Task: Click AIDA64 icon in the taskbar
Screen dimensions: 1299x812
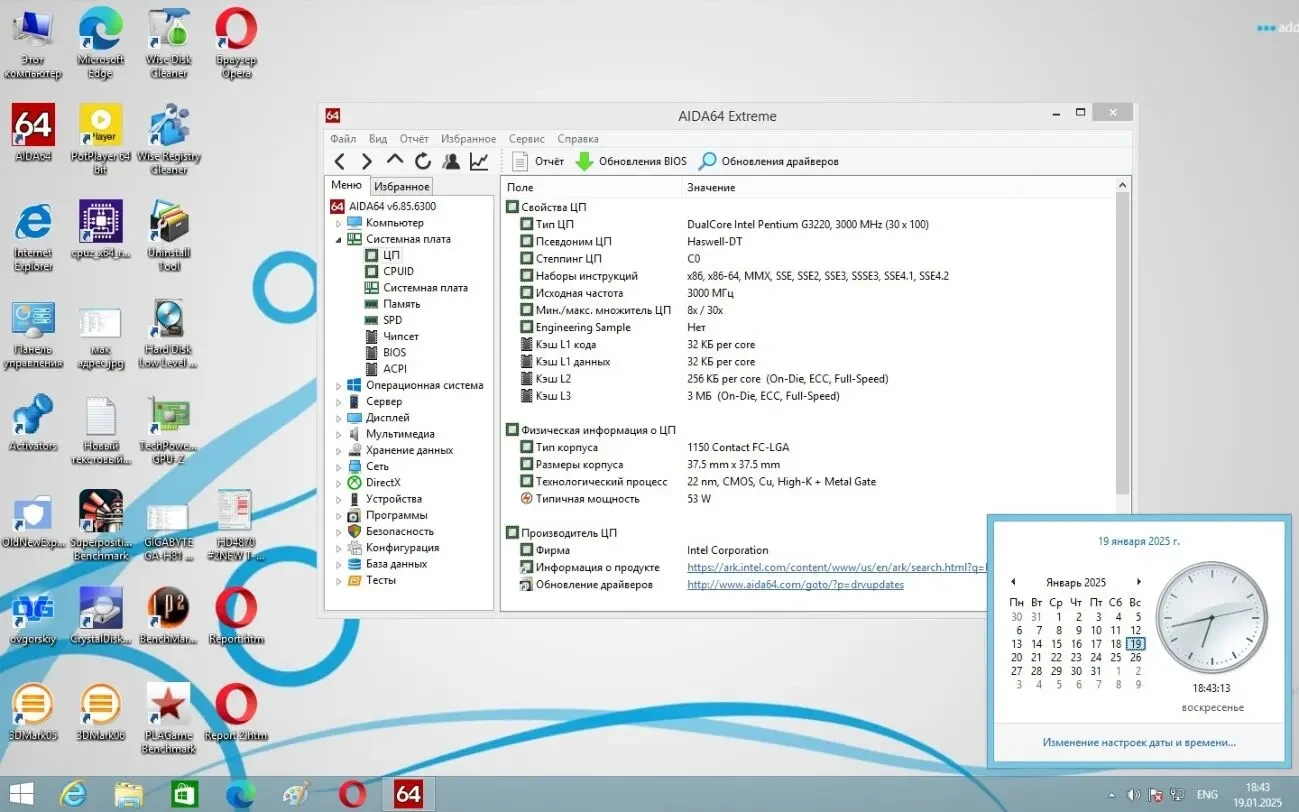Action: (408, 794)
